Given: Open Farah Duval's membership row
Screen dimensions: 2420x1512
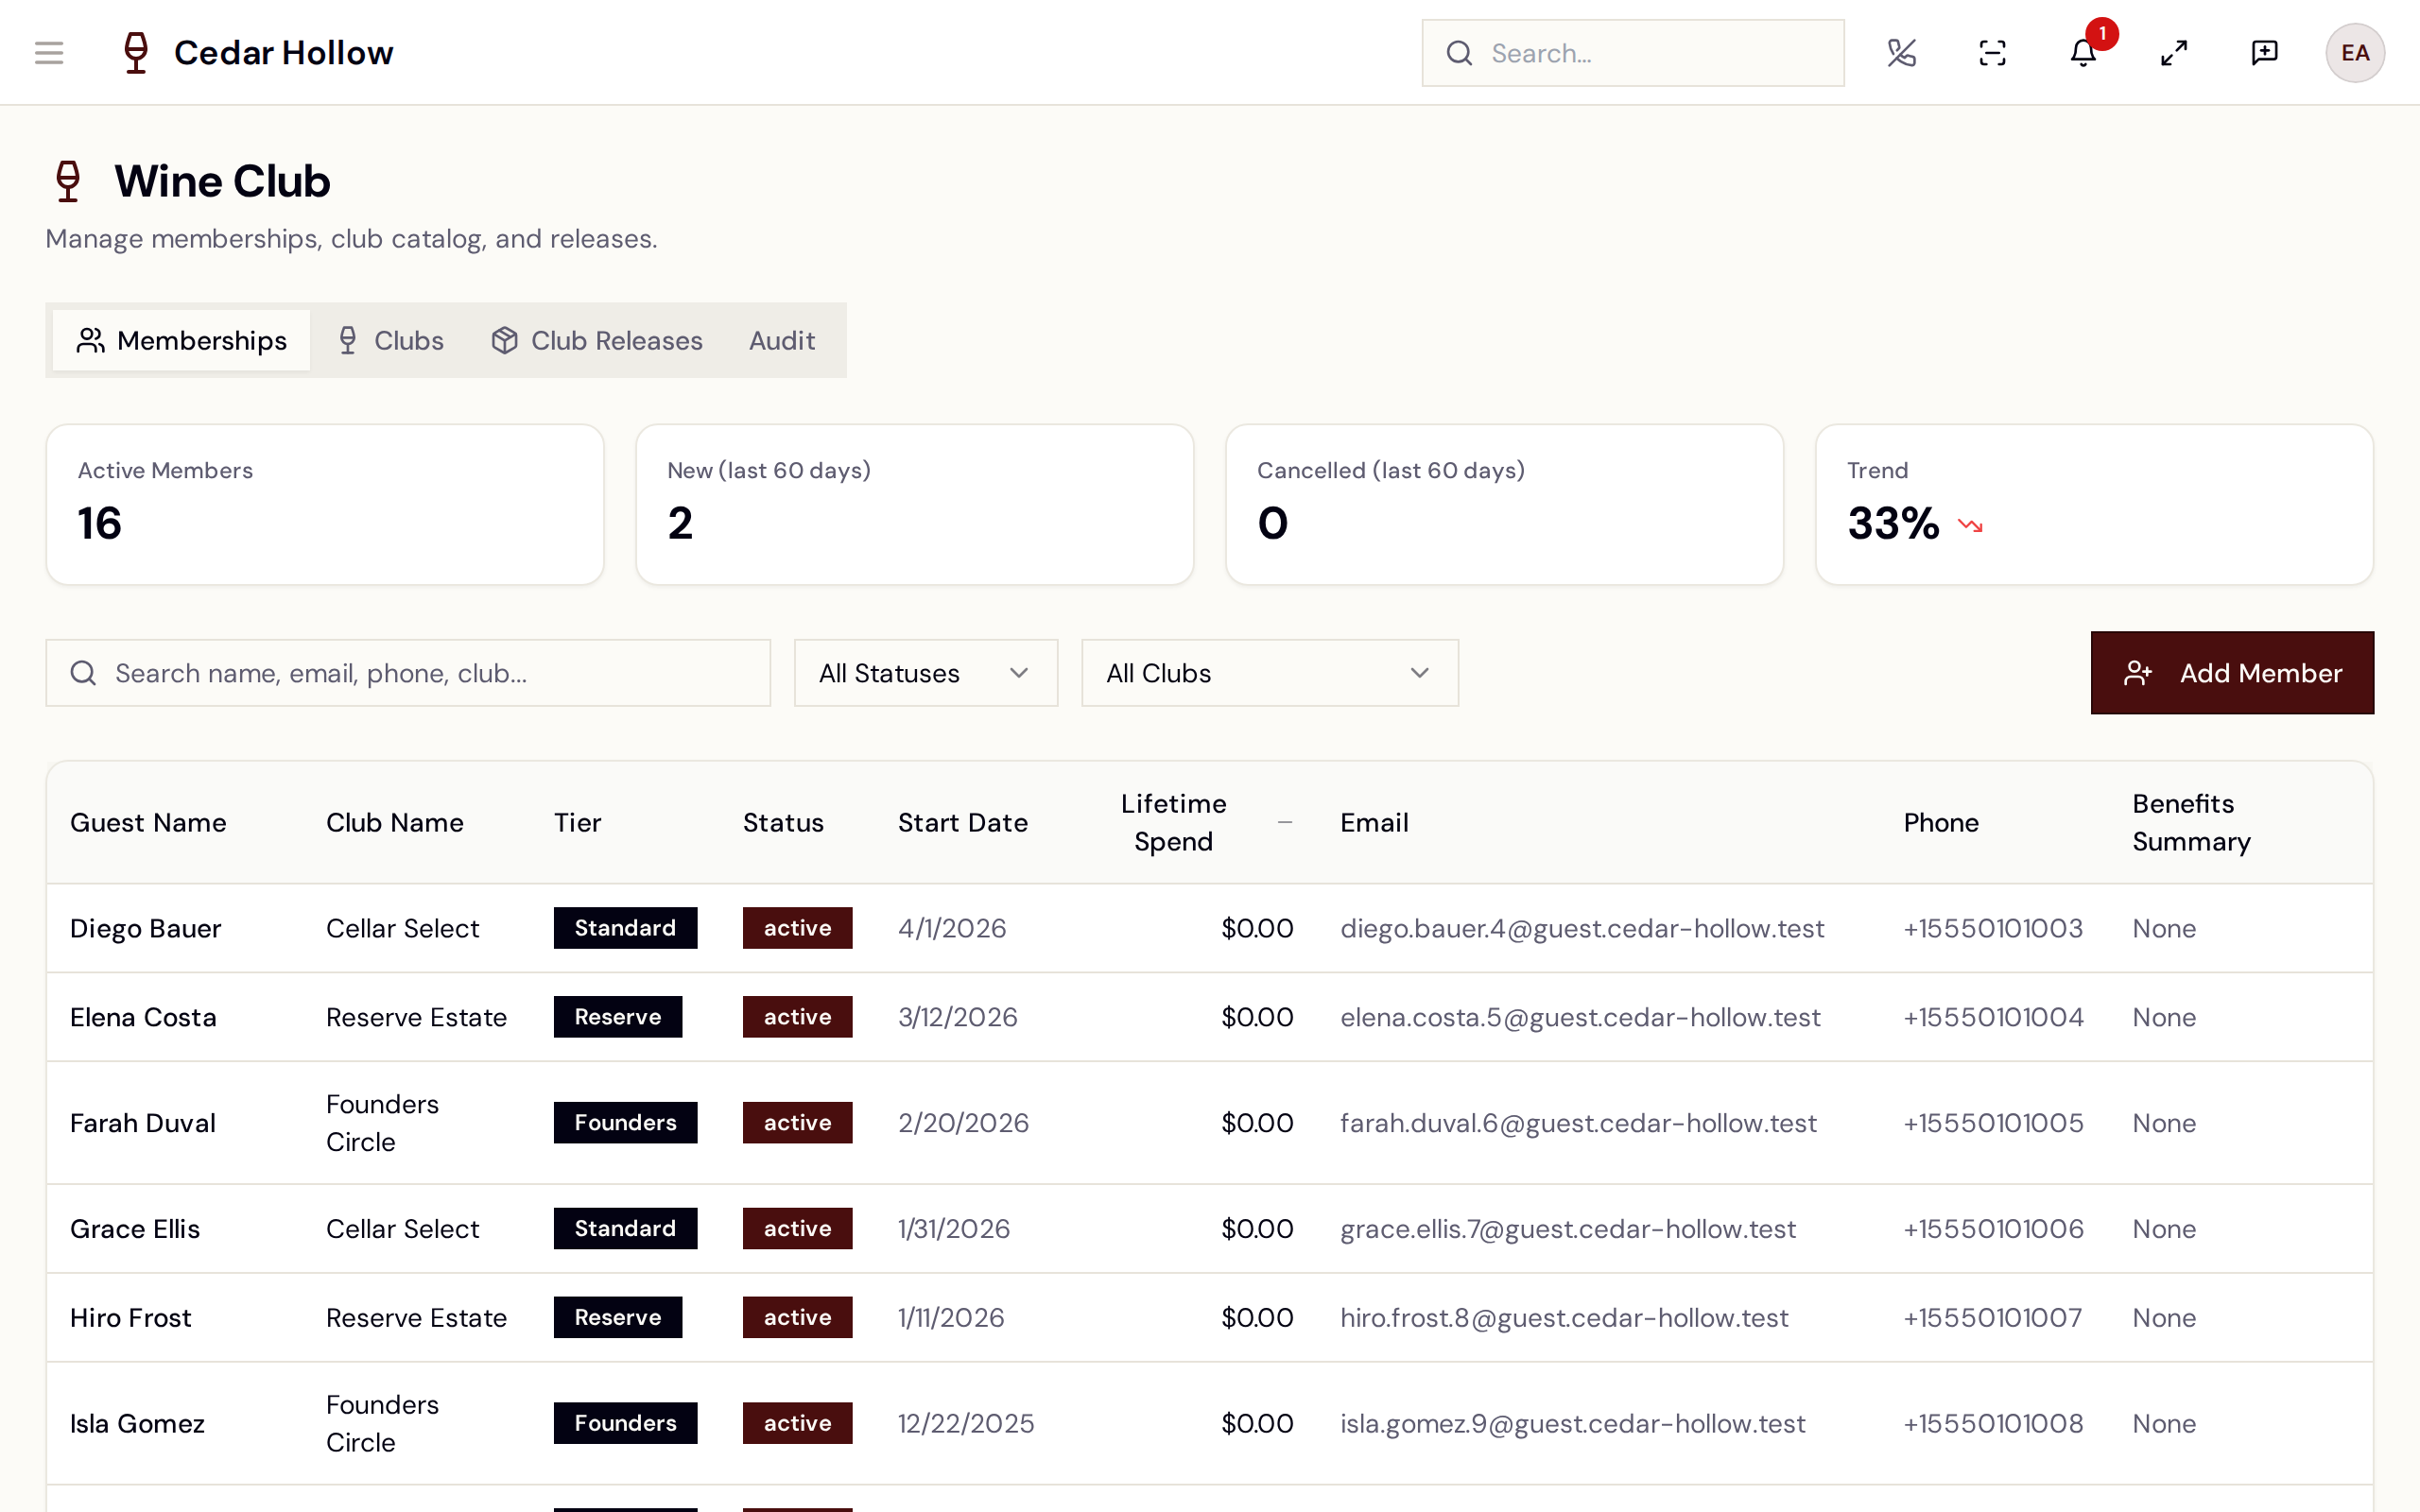Looking at the screenshot, I should pos(1210,1123).
